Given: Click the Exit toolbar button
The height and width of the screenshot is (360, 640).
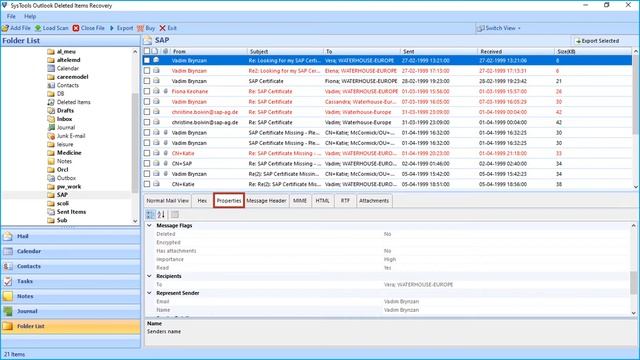Looking at the screenshot, I should pyautogui.click(x=168, y=28).
